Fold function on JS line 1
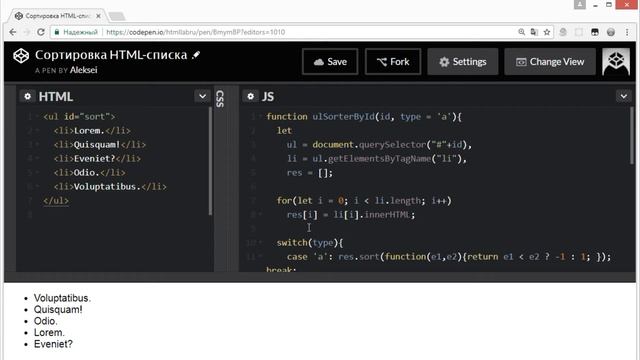The width and height of the screenshot is (640, 360). coord(260,117)
